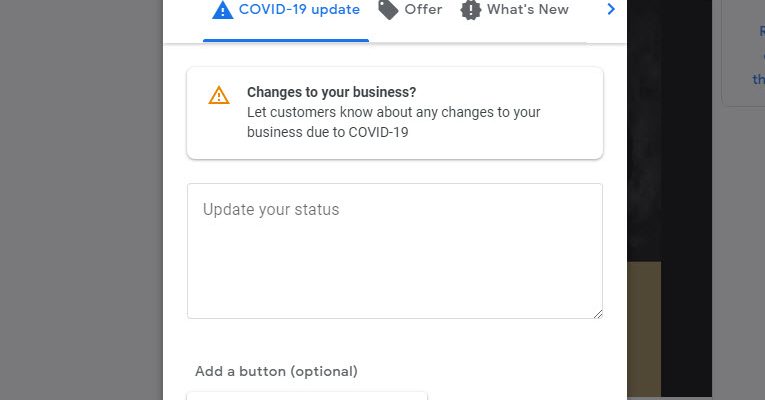Click the Add a button (optional) label

pos(276,371)
